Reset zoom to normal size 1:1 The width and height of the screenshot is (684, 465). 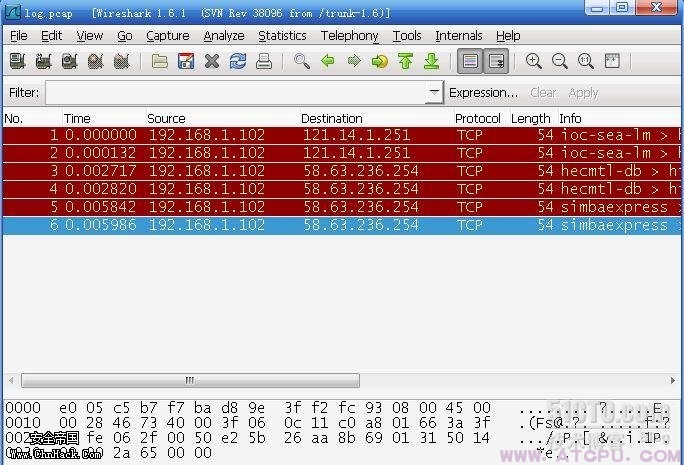[585, 61]
